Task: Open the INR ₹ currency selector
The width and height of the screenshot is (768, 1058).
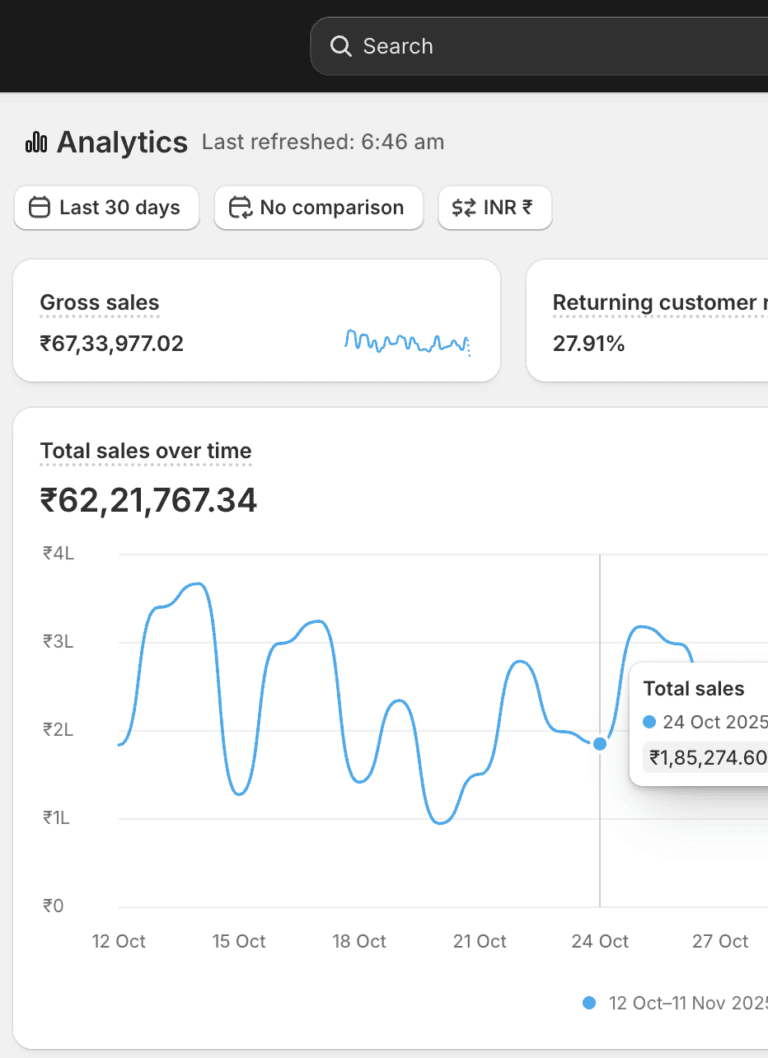Action: click(495, 208)
